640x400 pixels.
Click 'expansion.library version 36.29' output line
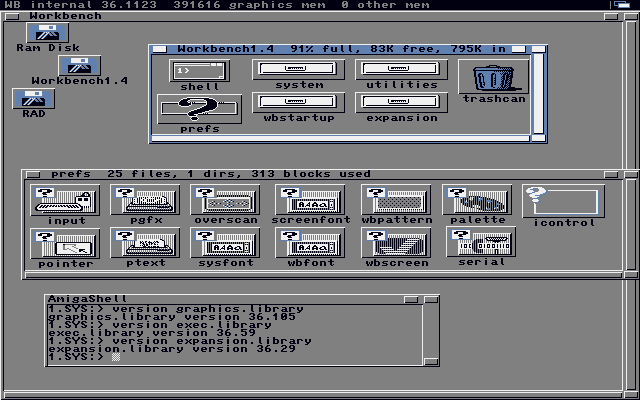(172, 349)
